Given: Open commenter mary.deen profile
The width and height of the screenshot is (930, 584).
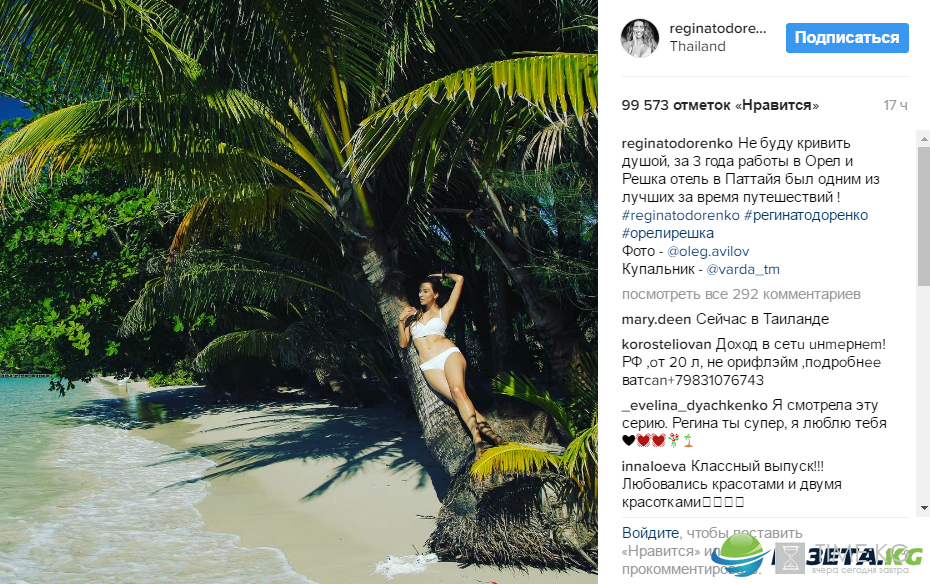Looking at the screenshot, I should pos(656,320).
